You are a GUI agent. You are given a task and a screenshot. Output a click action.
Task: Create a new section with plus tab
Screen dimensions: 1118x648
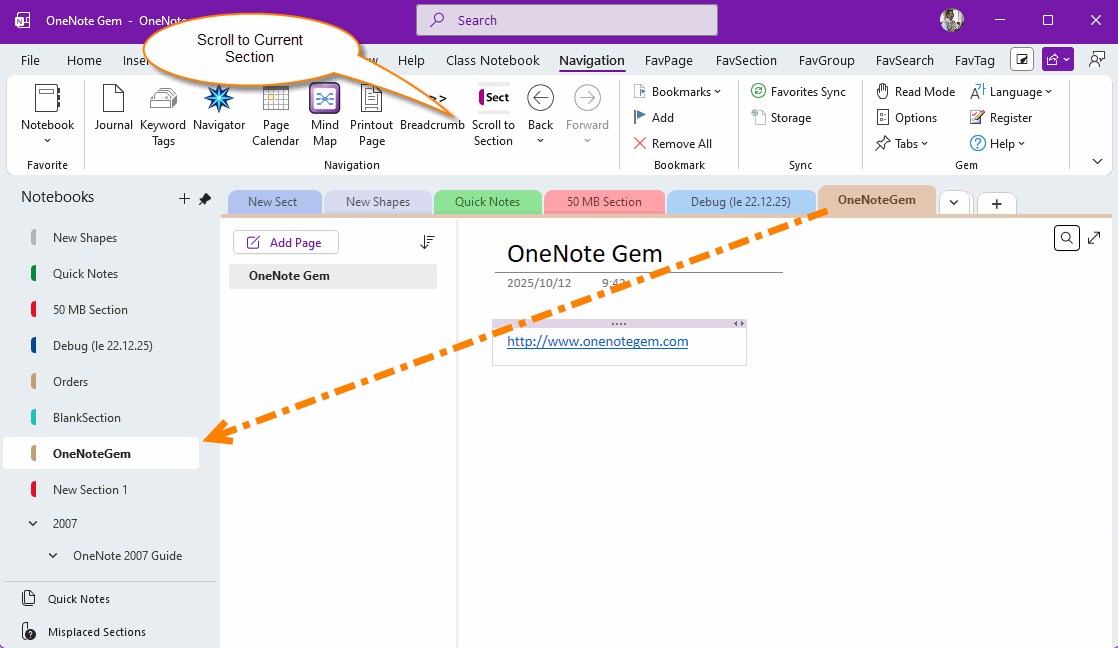997,204
